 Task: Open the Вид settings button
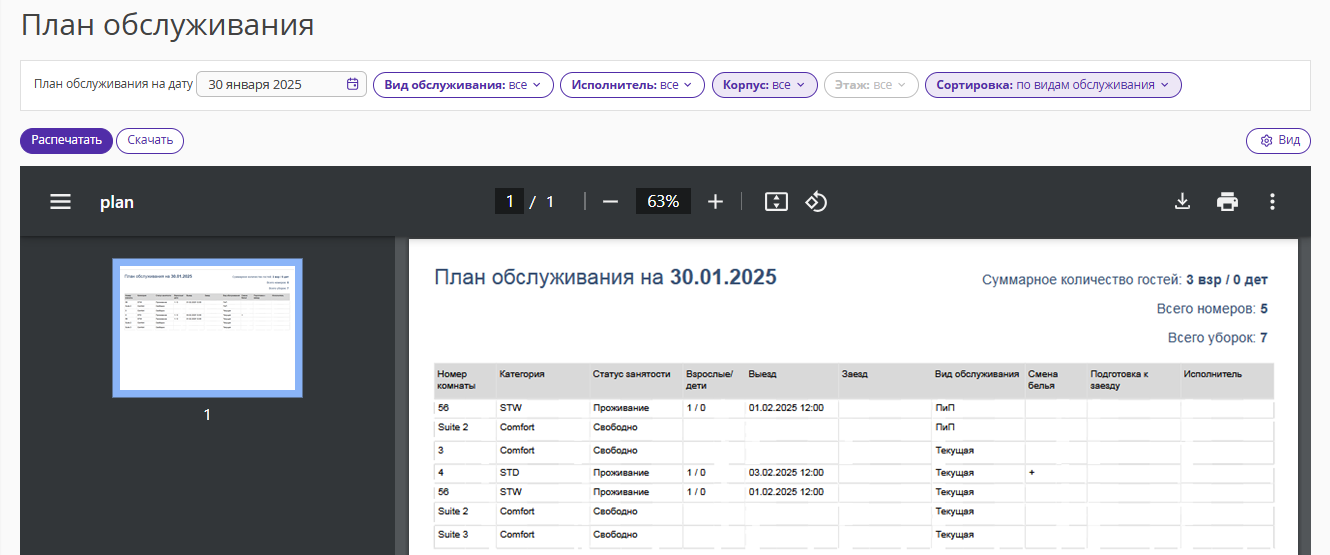(x=1278, y=140)
